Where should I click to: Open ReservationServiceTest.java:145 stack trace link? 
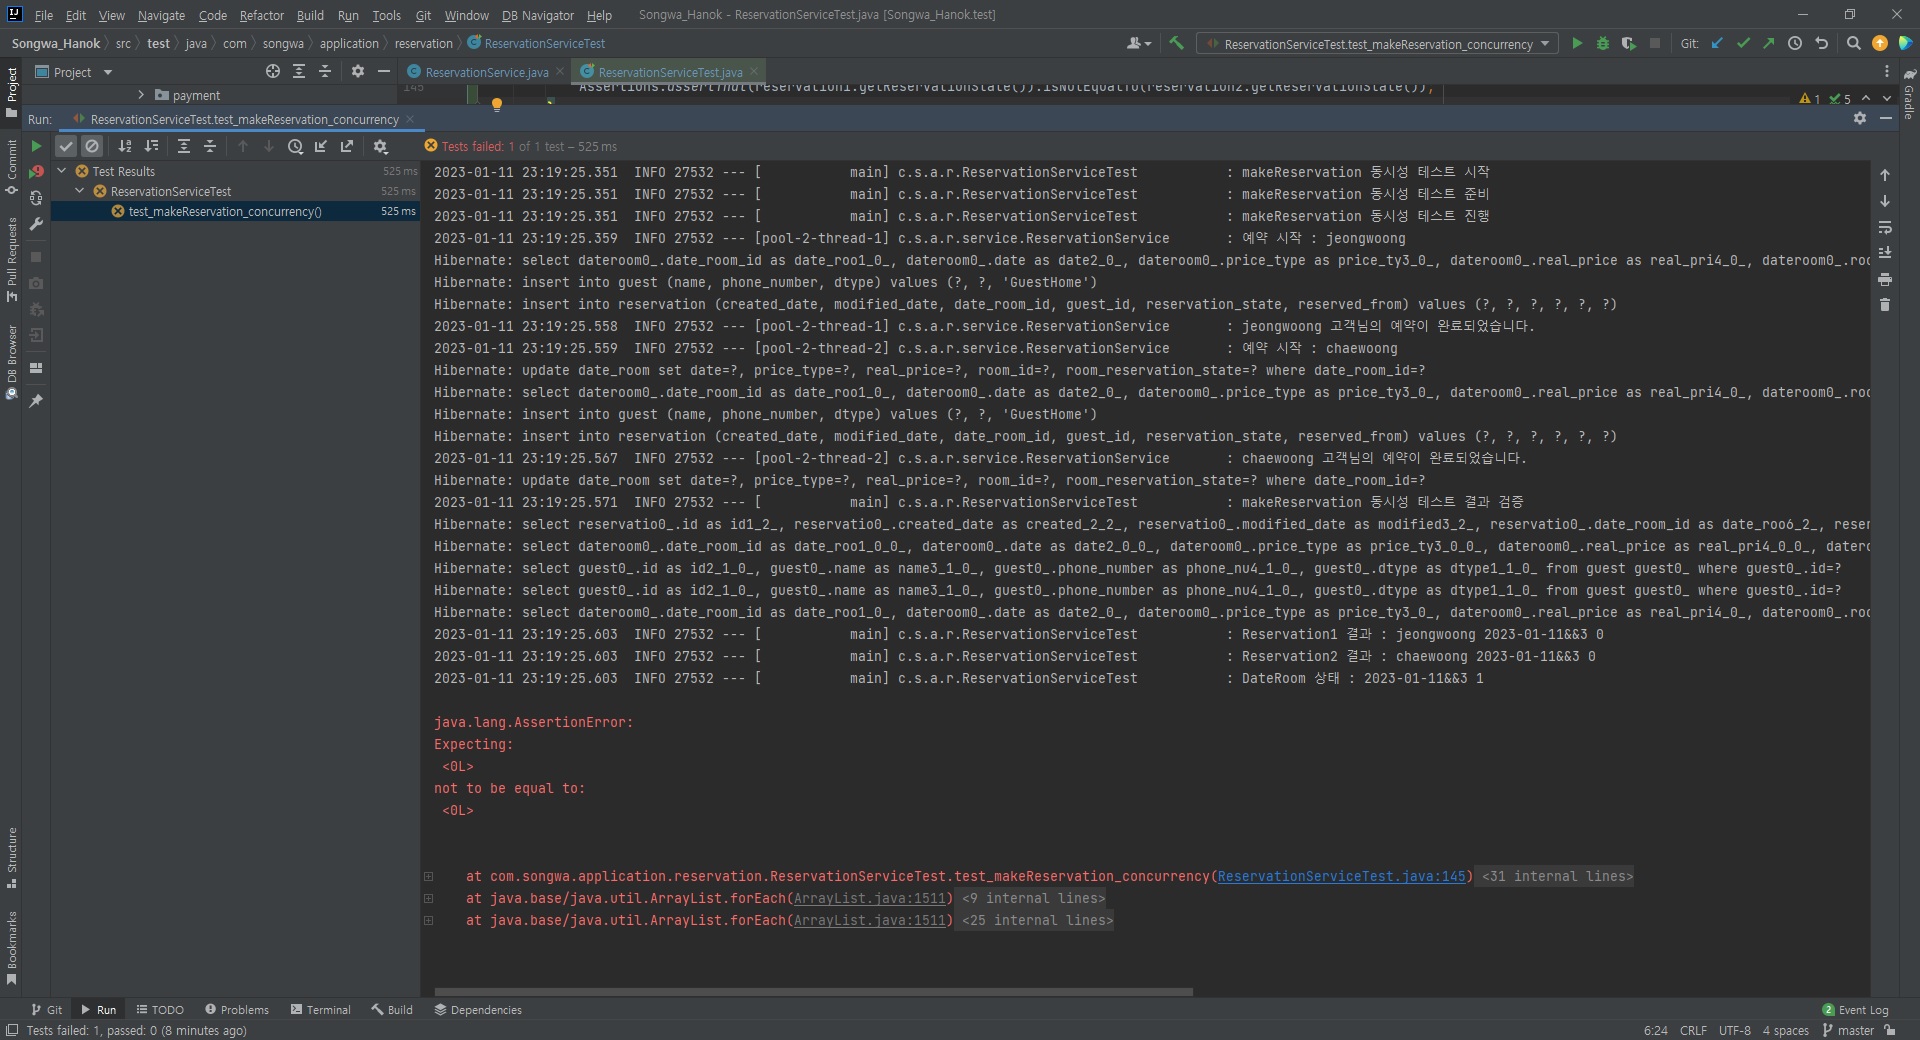click(x=1341, y=876)
